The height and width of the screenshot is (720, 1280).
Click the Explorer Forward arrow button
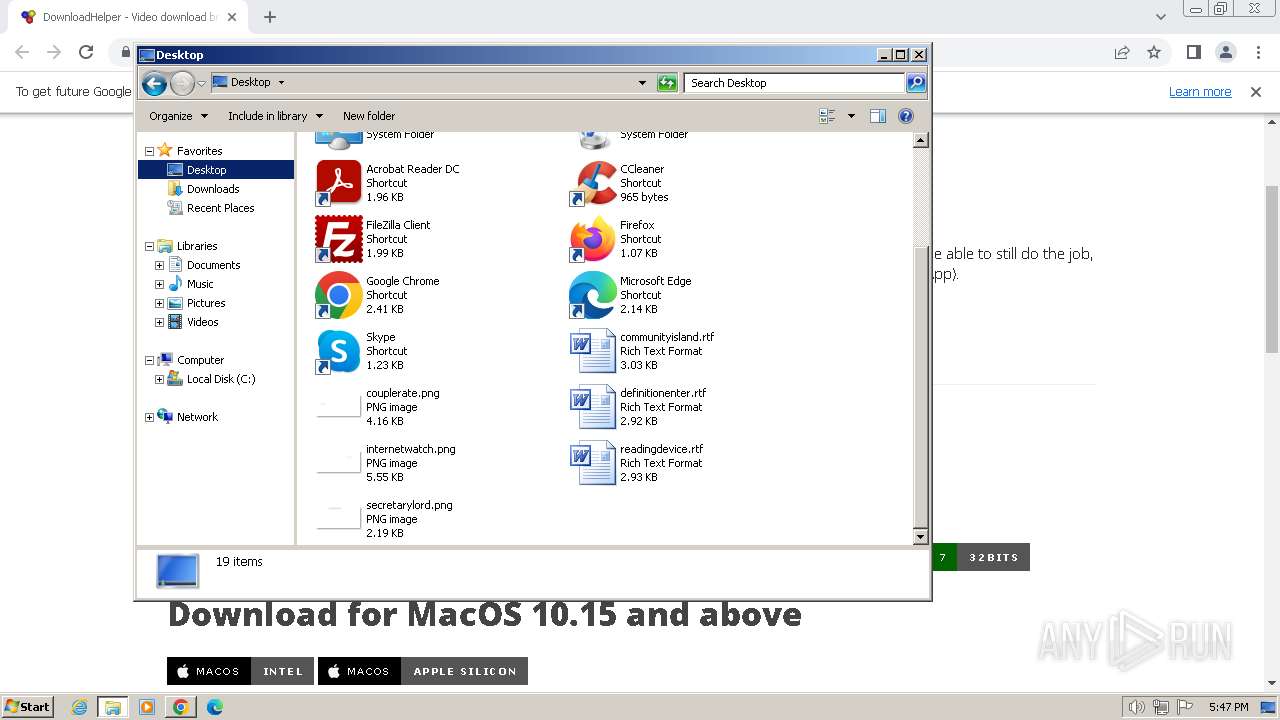point(182,83)
